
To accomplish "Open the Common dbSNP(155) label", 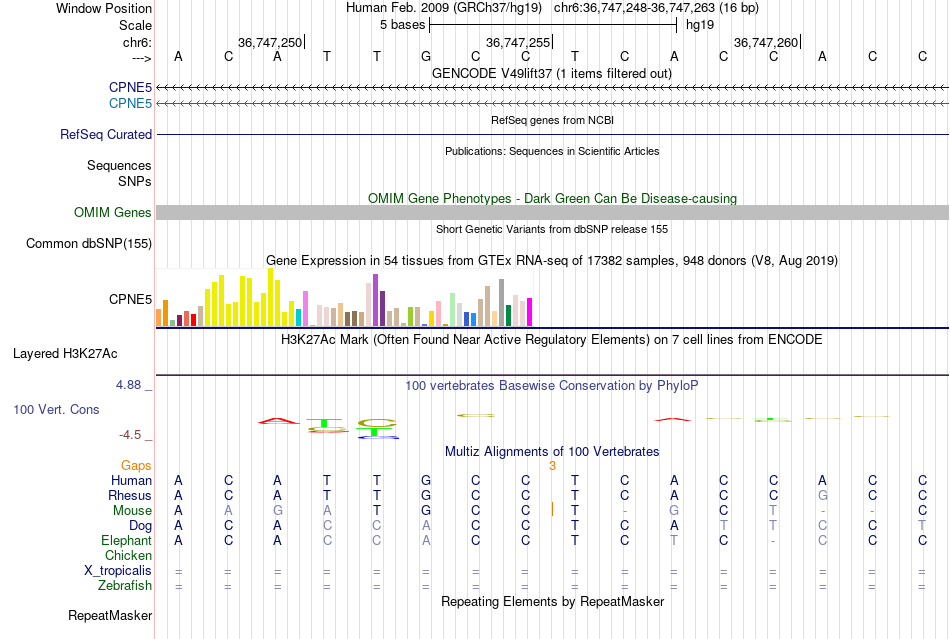I will pyautogui.click(x=89, y=243).
